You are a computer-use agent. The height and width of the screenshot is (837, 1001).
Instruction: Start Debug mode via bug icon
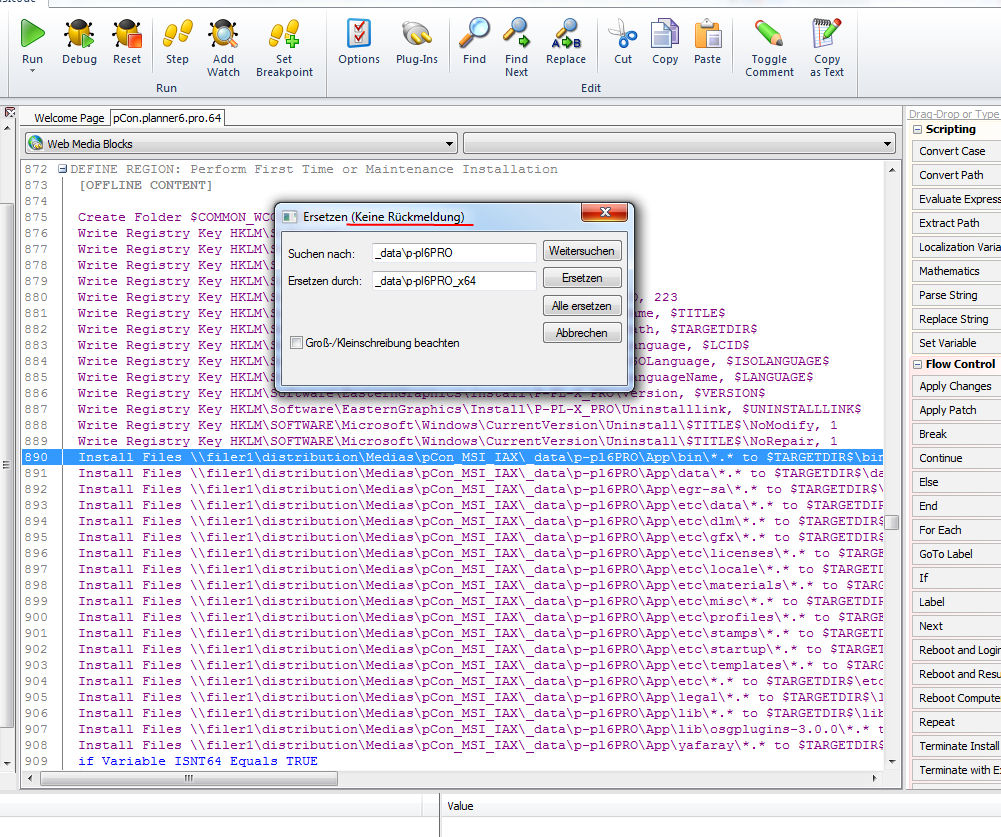(x=79, y=33)
